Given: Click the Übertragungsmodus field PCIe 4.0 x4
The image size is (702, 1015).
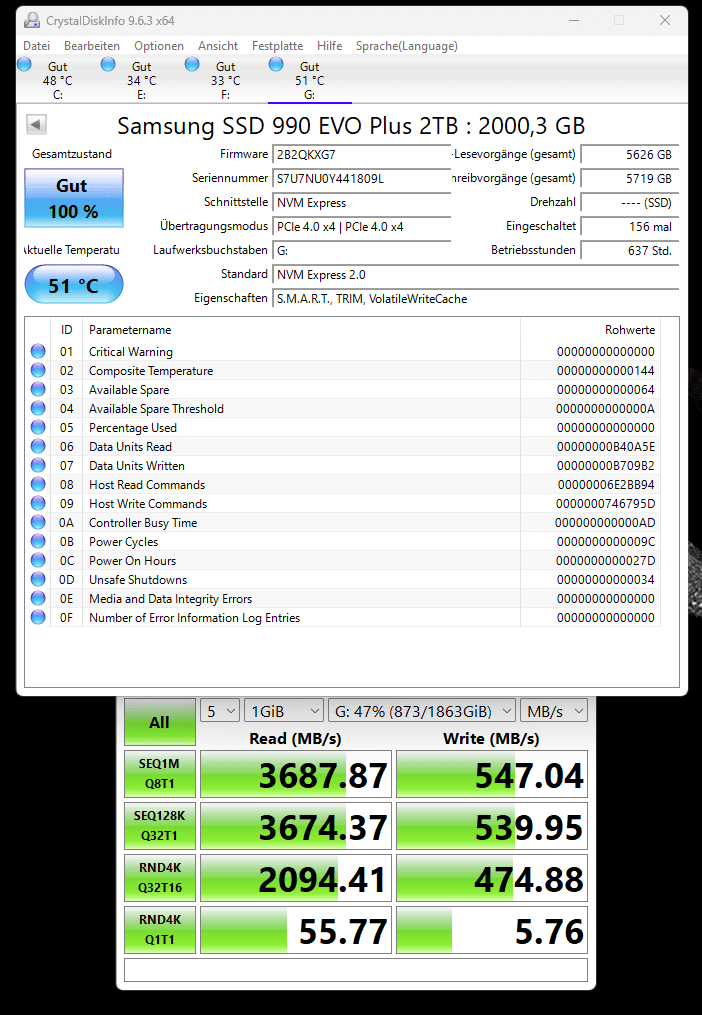Looking at the screenshot, I should tap(361, 227).
